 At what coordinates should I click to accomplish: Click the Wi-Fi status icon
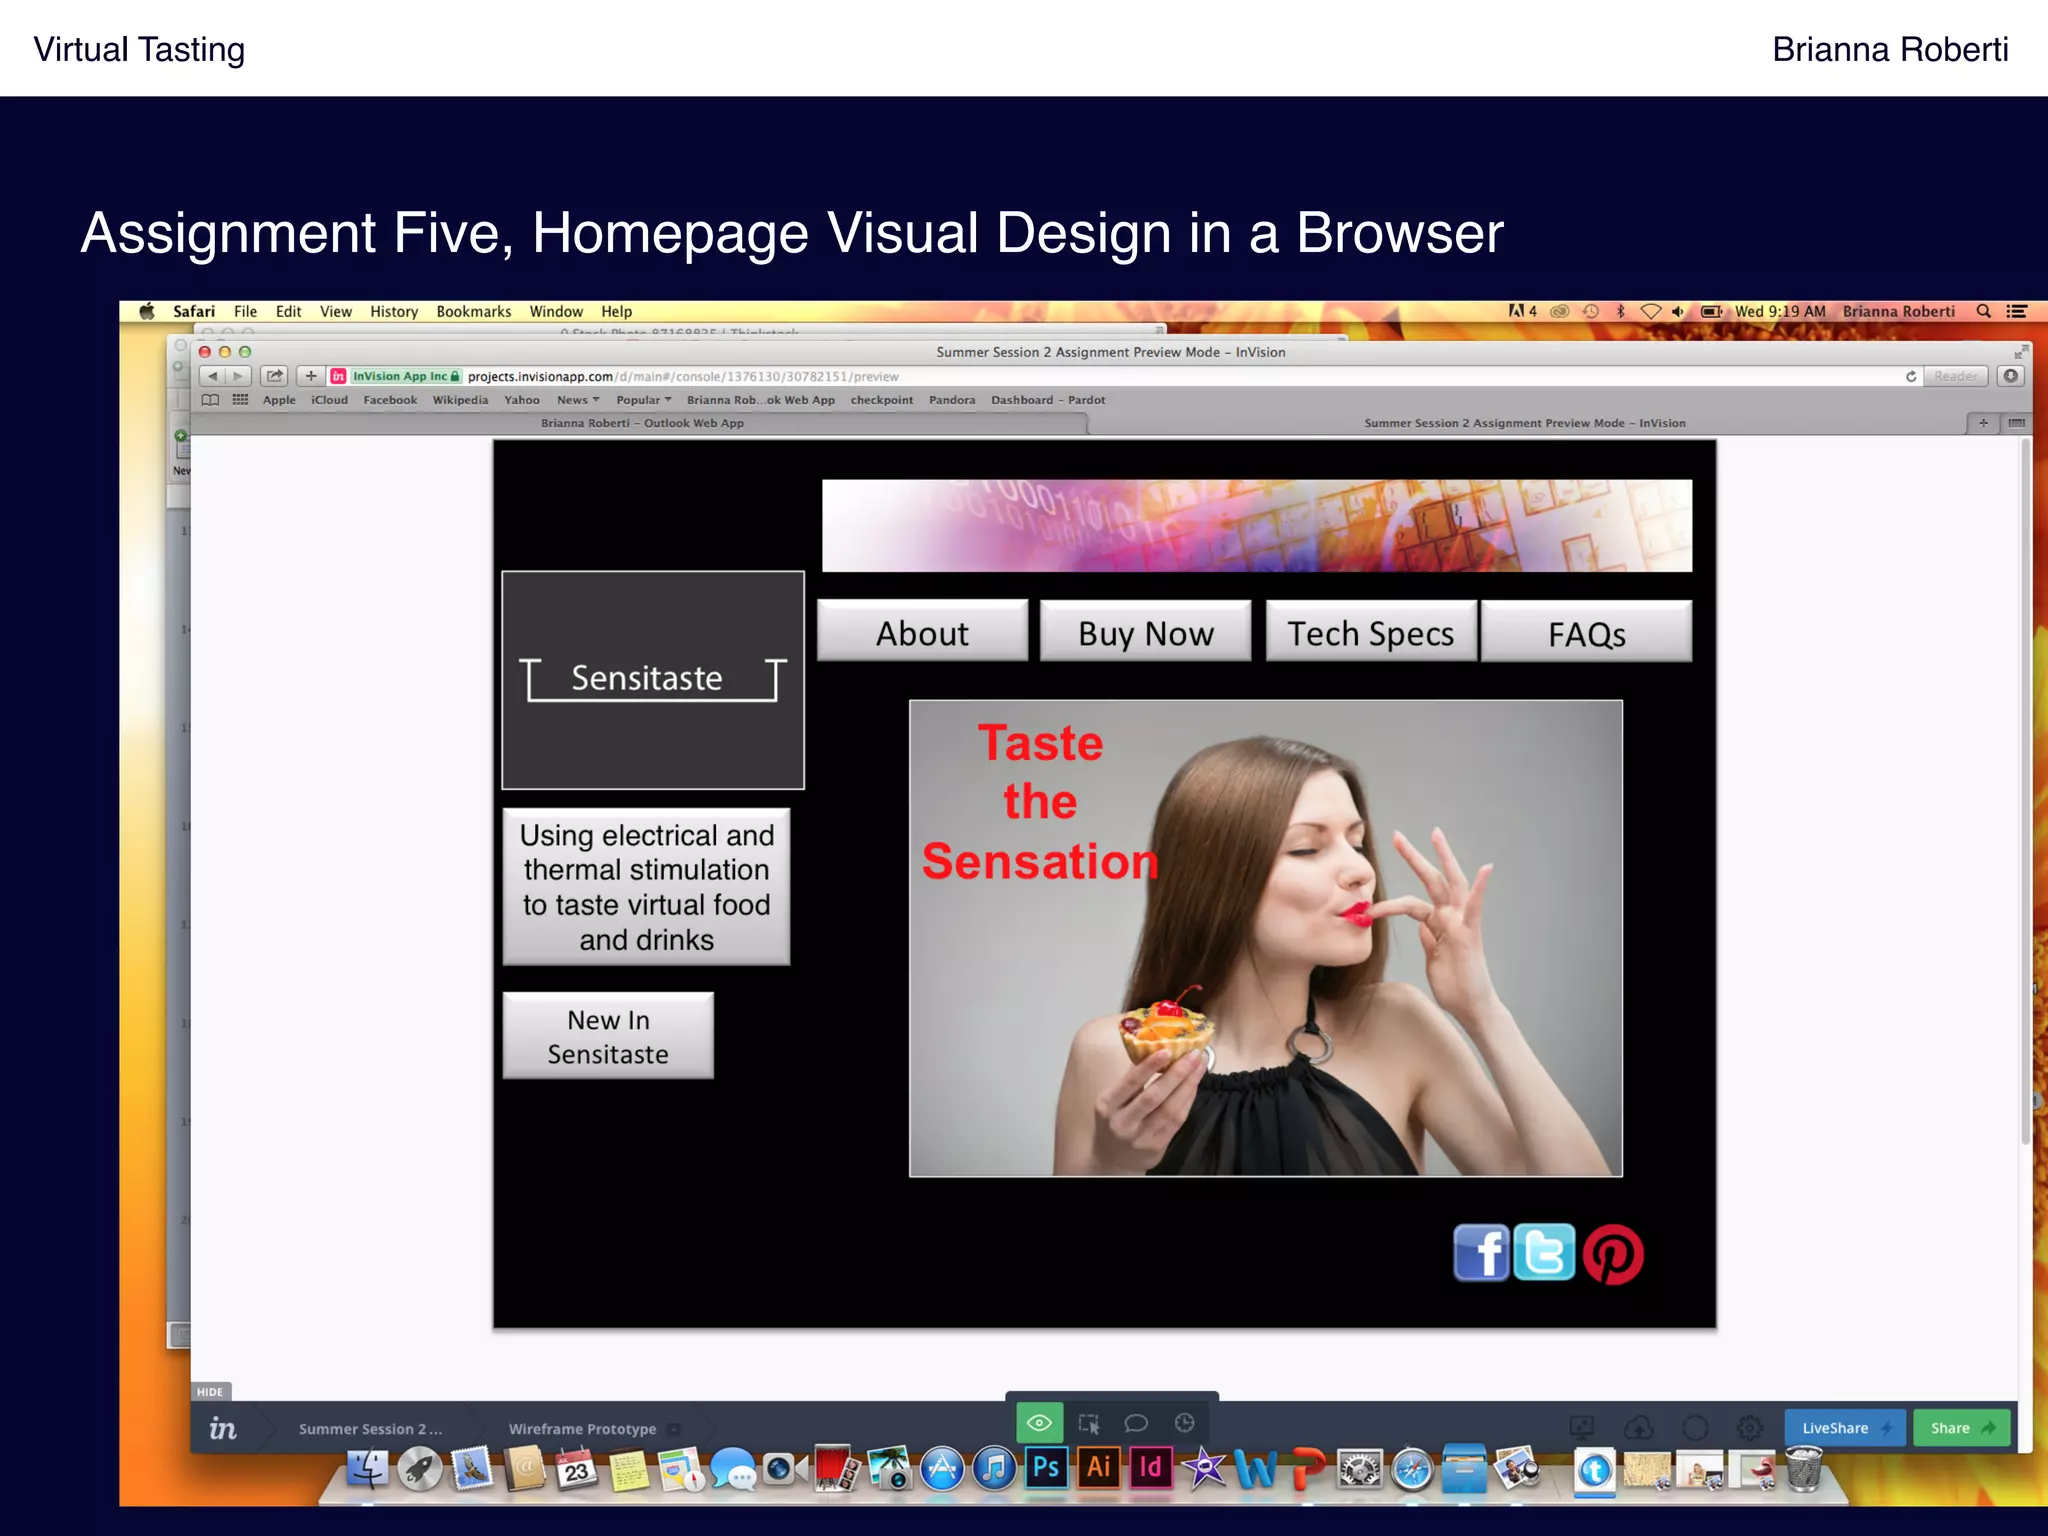pyautogui.click(x=1651, y=311)
